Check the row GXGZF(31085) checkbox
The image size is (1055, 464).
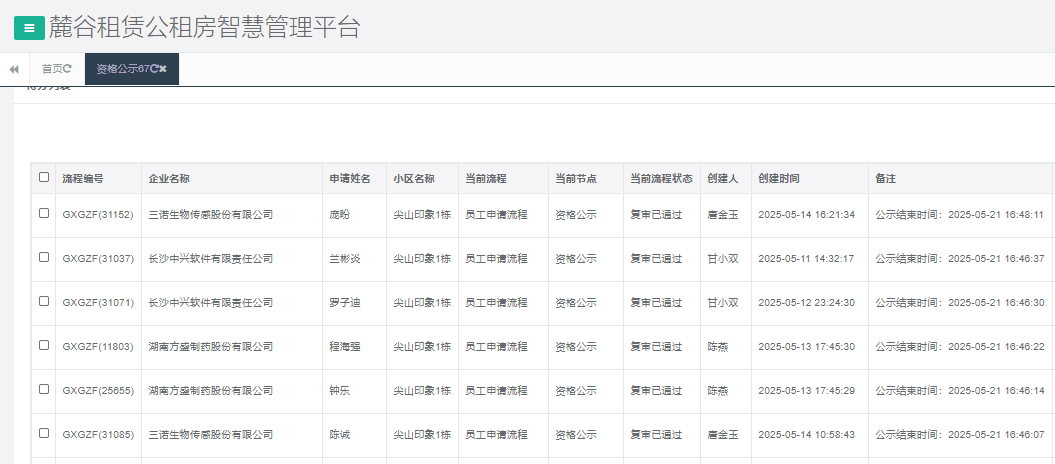(x=44, y=433)
